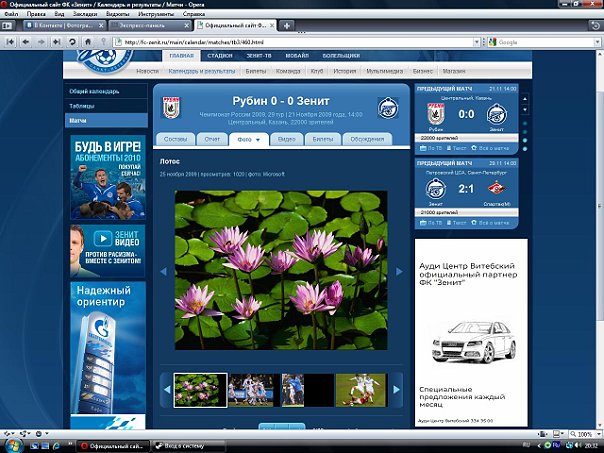The width and height of the screenshot is (604, 453).
Task: Click the Reload page icon in toolbar
Action: (72, 42)
